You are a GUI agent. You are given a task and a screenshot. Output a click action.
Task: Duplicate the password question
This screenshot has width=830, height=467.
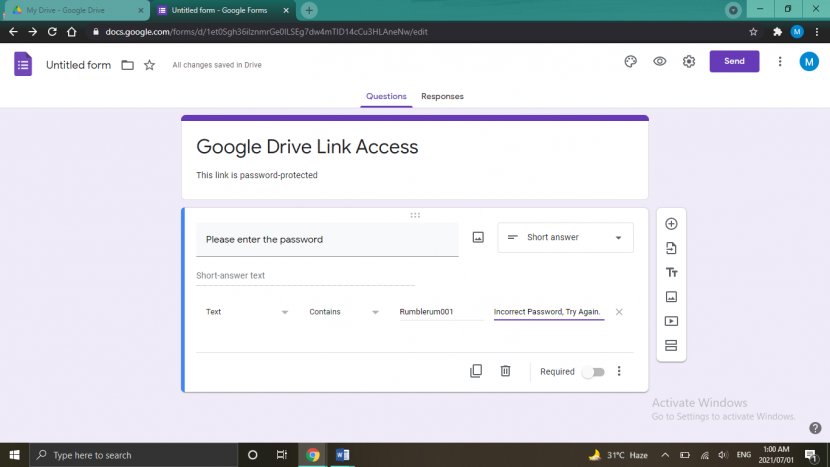click(x=476, y=371)
